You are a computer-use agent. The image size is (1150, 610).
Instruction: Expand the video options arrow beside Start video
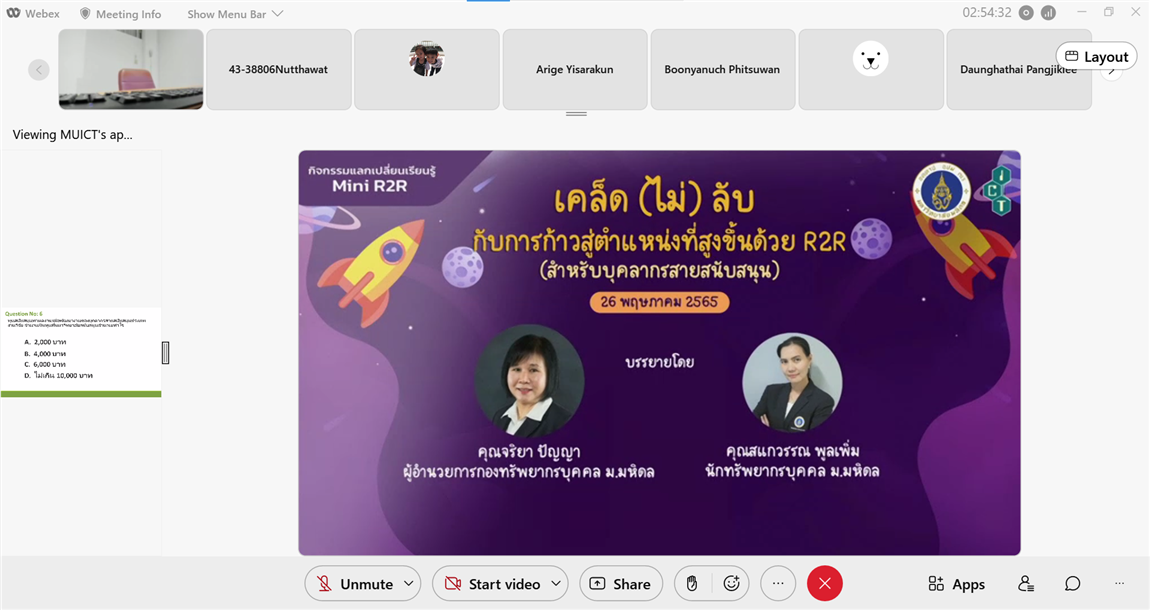556,584
